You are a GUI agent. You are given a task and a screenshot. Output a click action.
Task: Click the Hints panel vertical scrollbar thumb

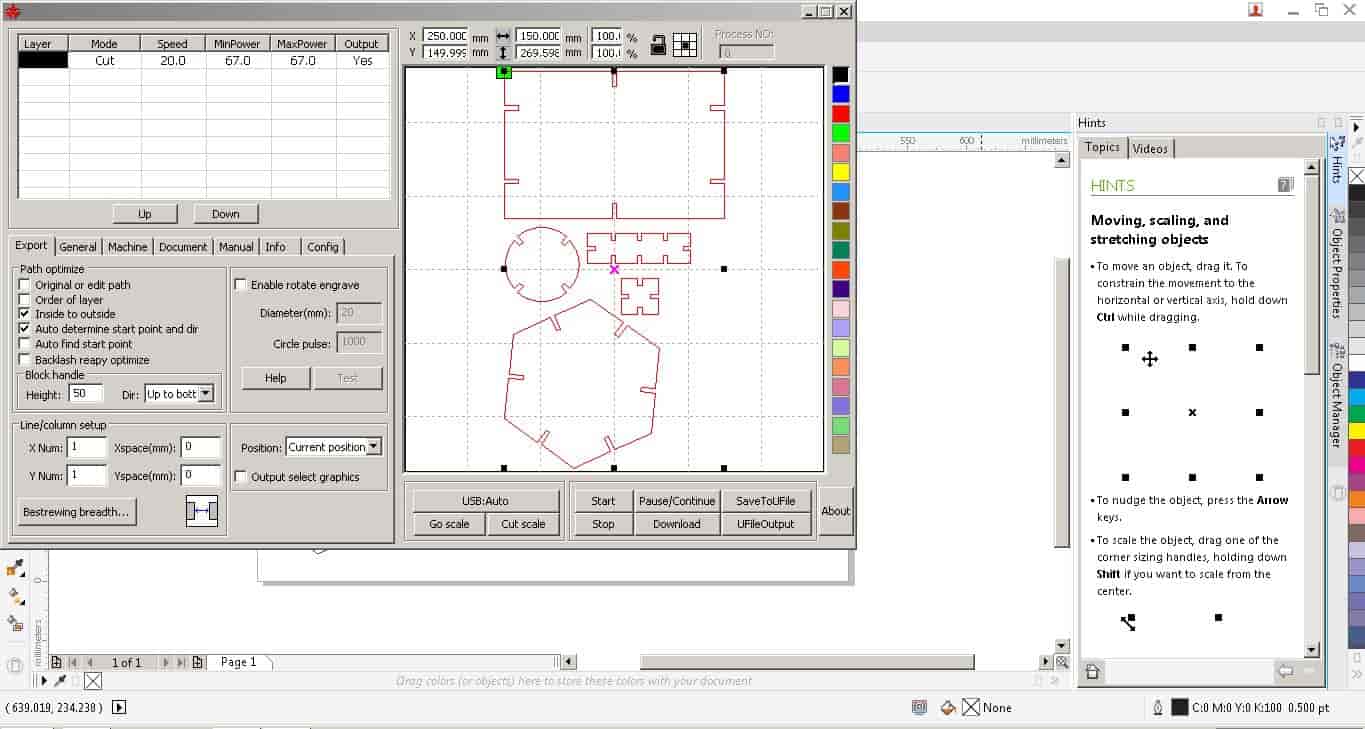click(1312, 276)
